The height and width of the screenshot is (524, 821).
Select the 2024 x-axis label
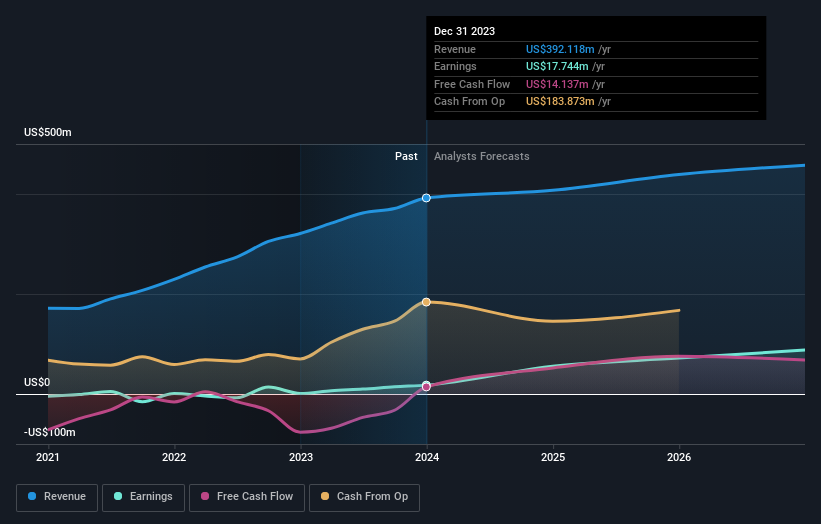coord(427,457)
